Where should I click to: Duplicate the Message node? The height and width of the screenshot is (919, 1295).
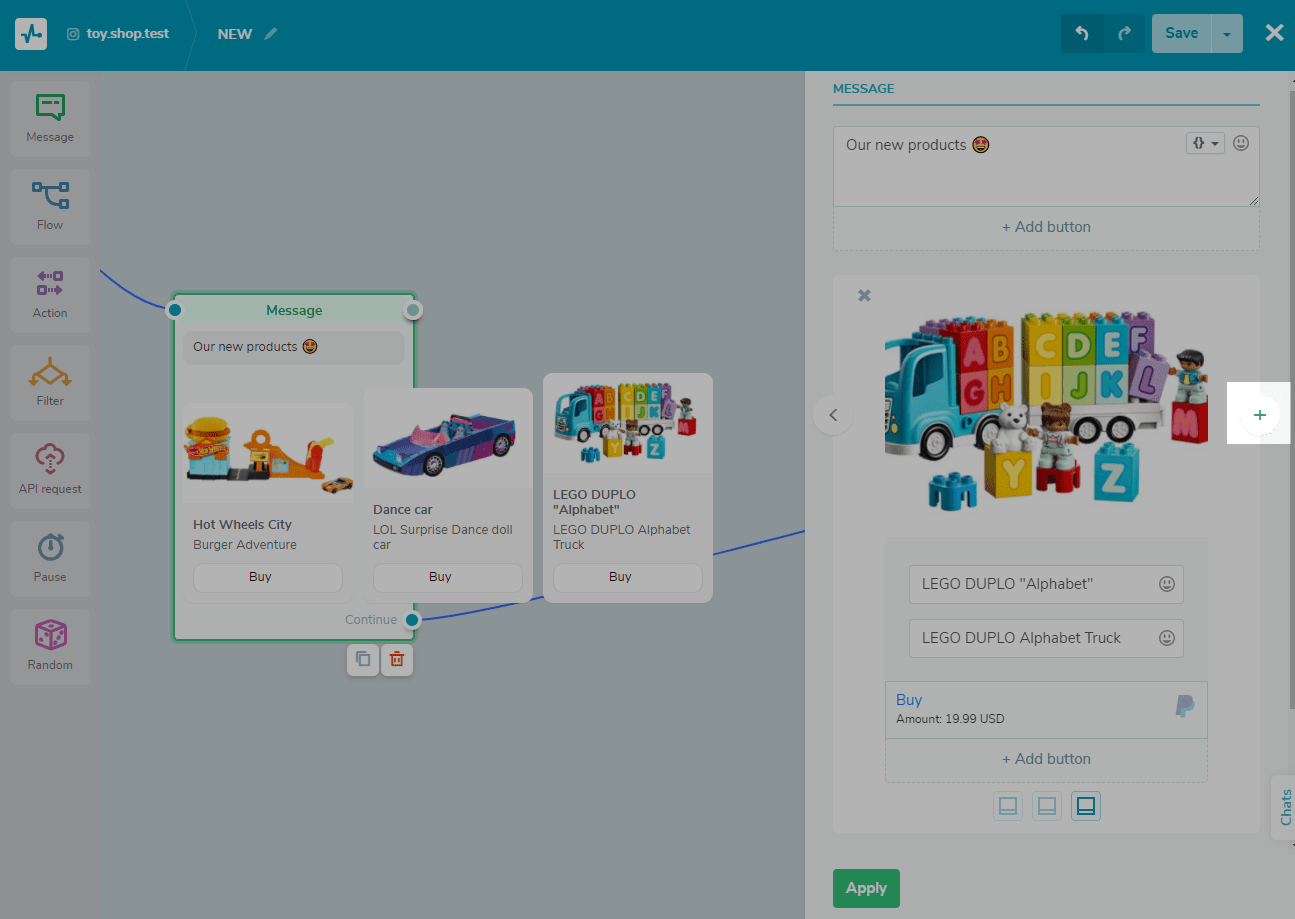363,660
